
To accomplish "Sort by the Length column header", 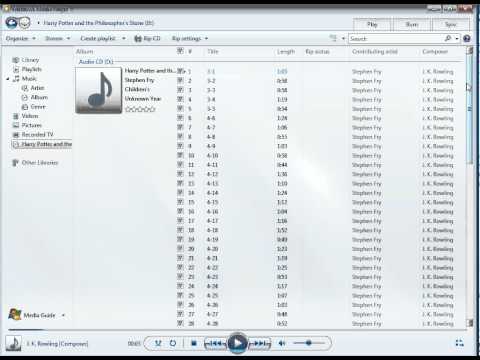I will coord(286,52).
